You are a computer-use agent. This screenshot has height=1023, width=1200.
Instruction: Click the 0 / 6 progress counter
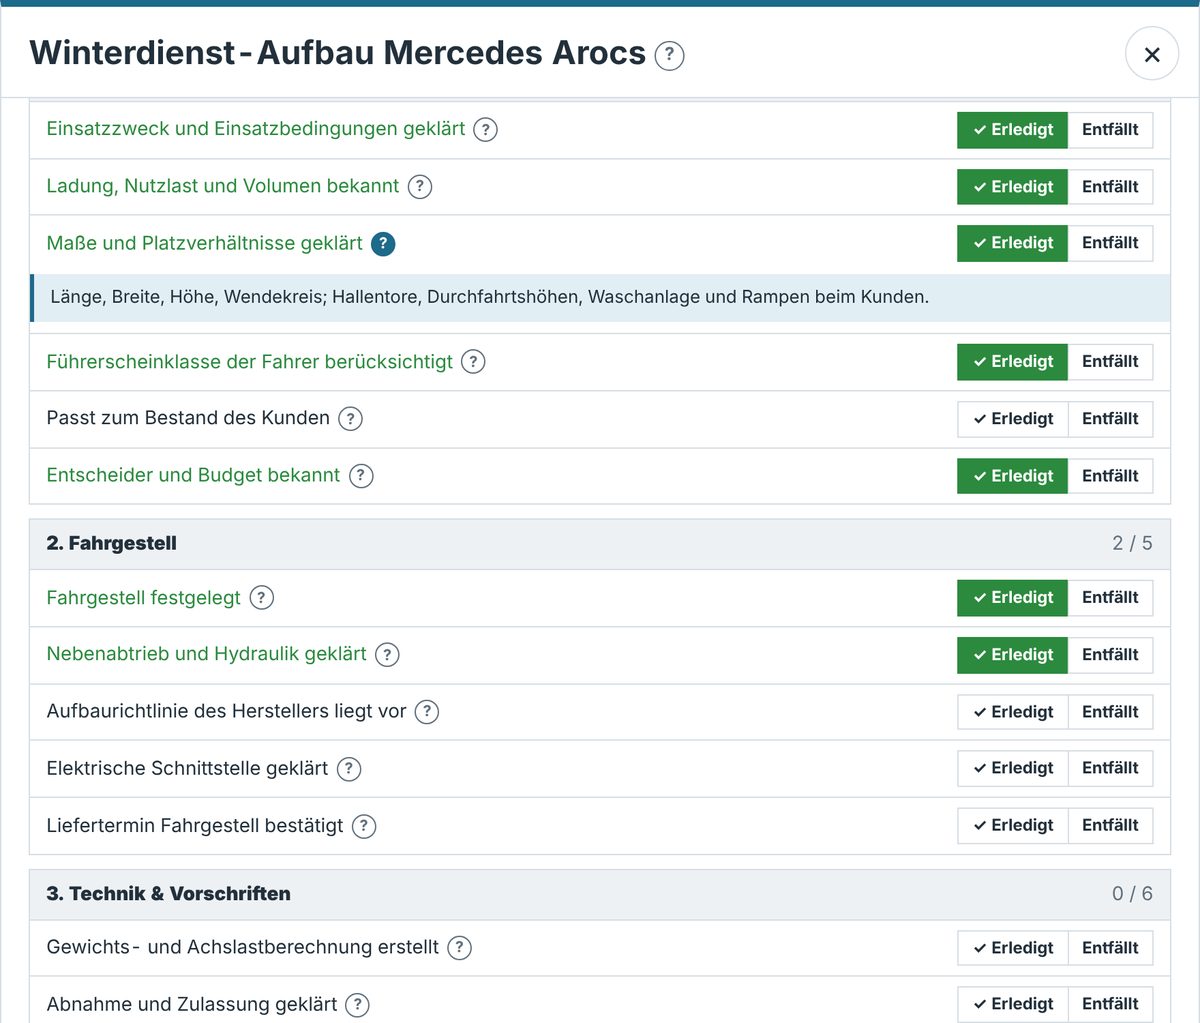(1132, 894)
